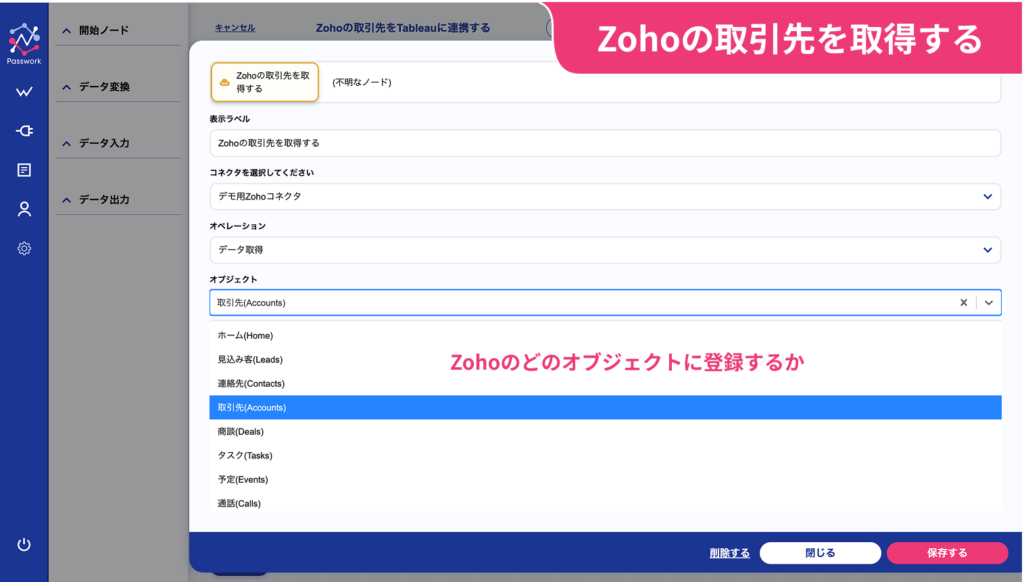
Task: Select 通話(Calls) from the object list
Action: [x=605, y=504]
